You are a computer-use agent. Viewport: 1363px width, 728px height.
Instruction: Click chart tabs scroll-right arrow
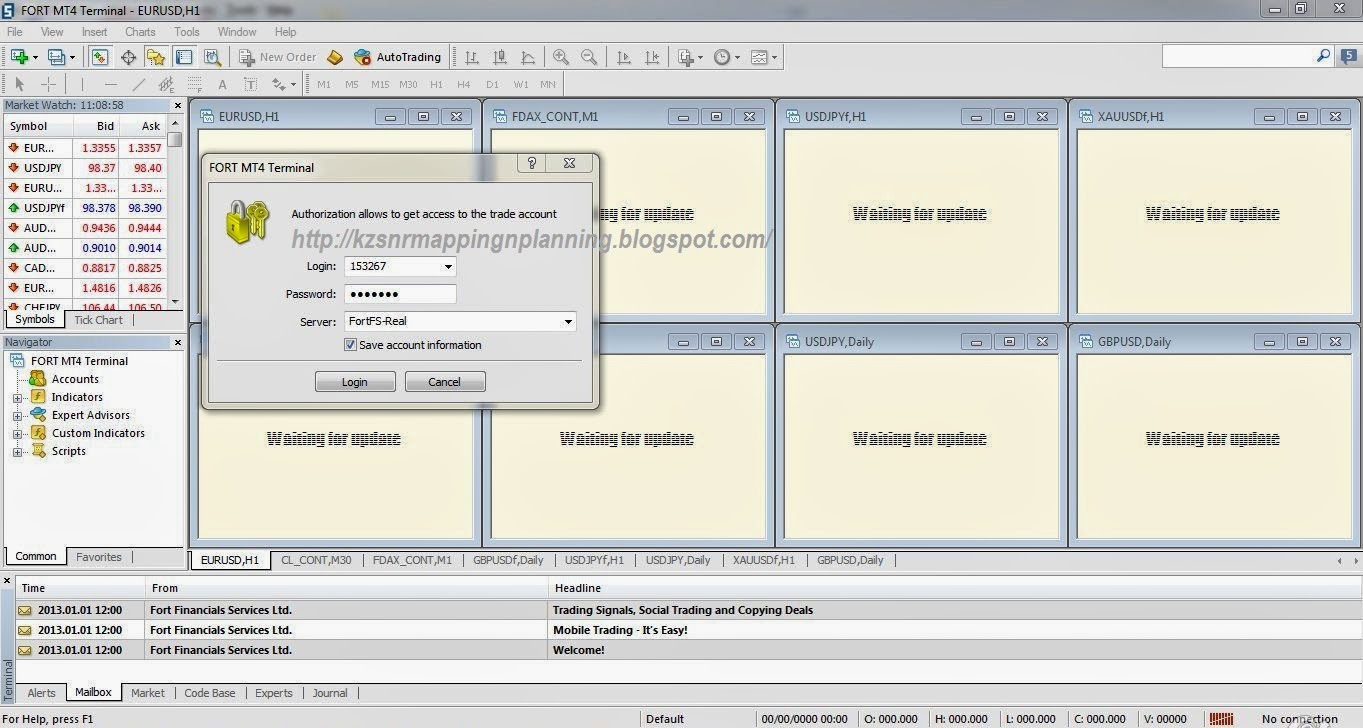click(1356, 560)
